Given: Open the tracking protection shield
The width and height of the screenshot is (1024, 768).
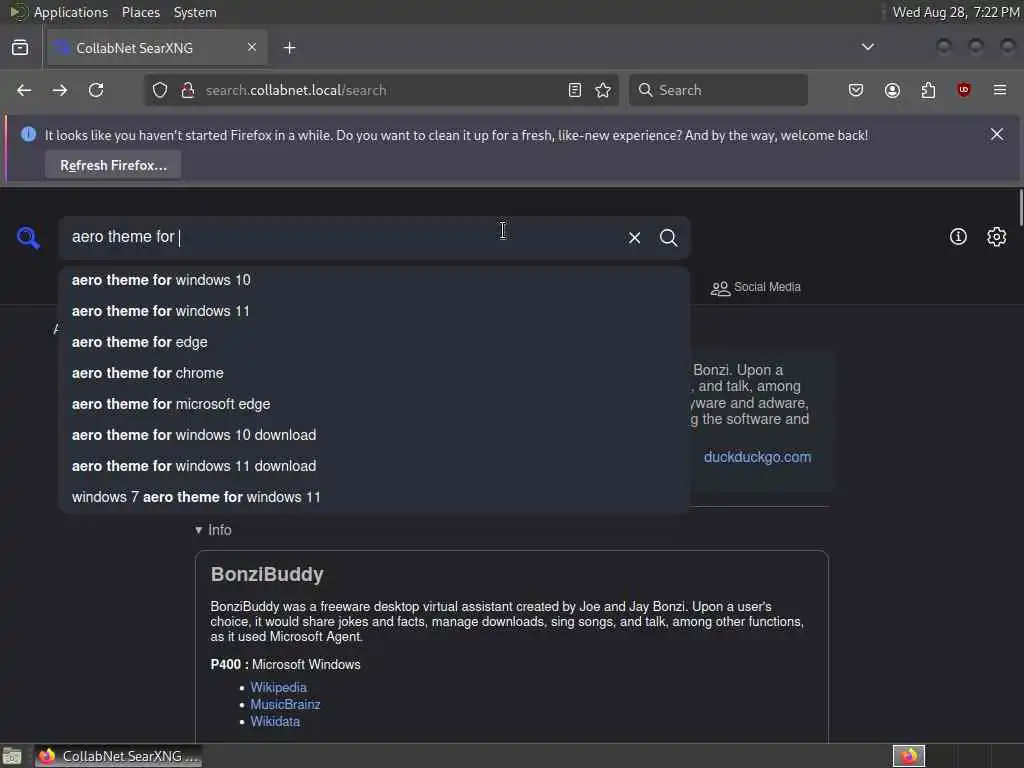Looking at the screenshot, I should tap(160, 90).
